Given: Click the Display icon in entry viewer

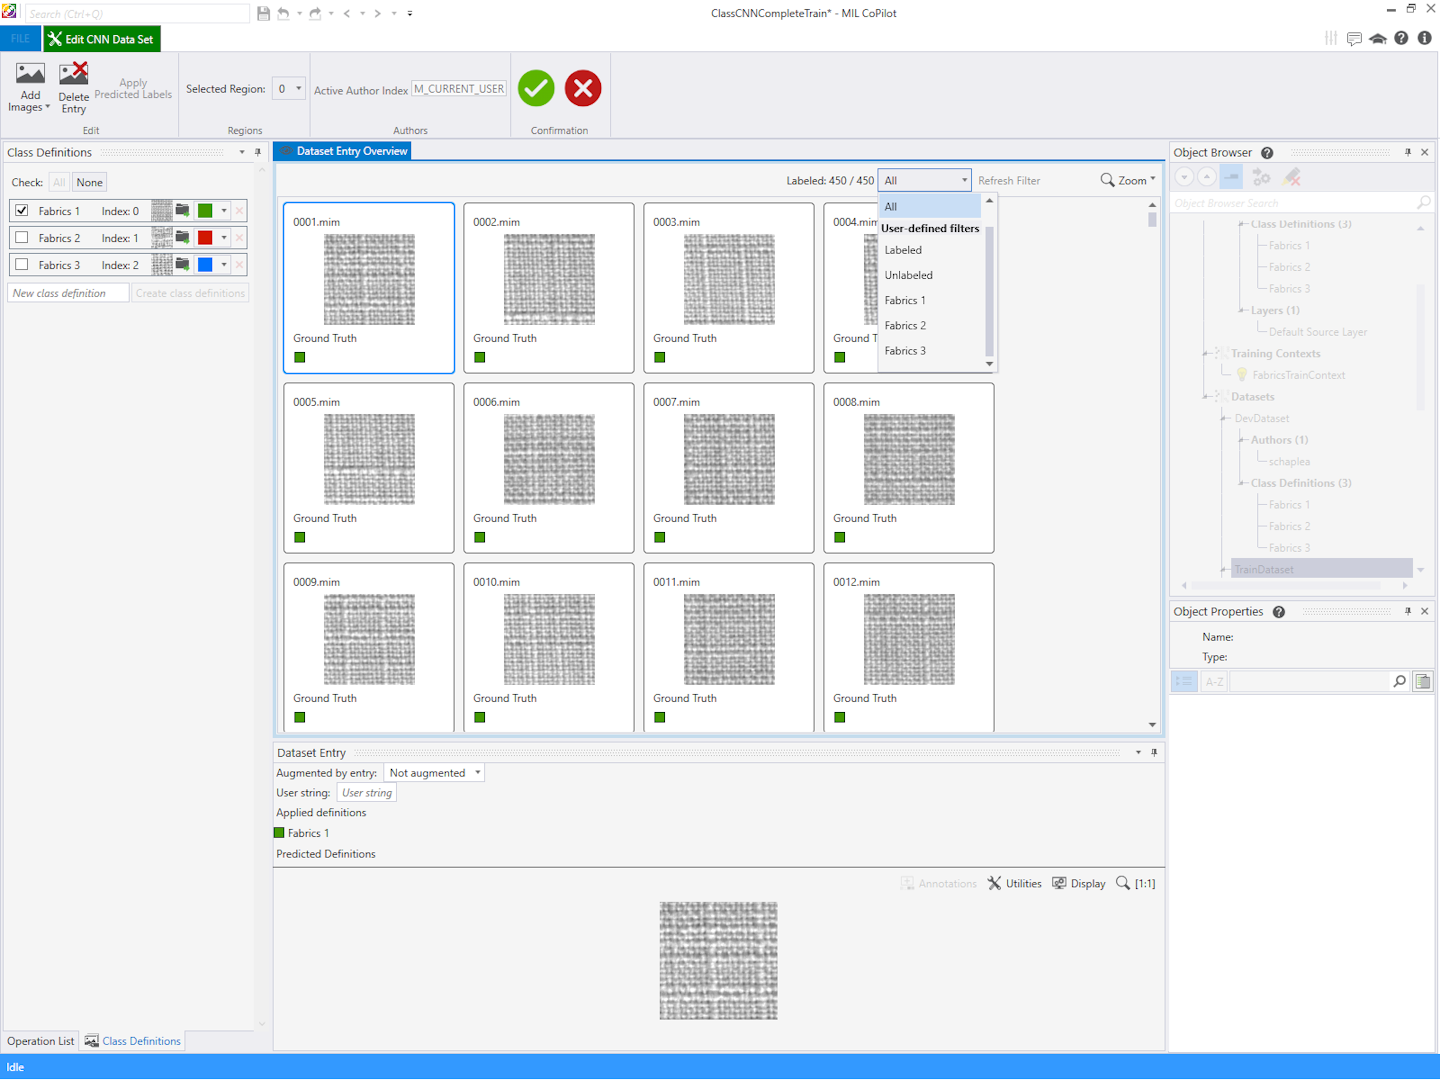Looking at the screenshot, I should click(x=1078, y=883).
